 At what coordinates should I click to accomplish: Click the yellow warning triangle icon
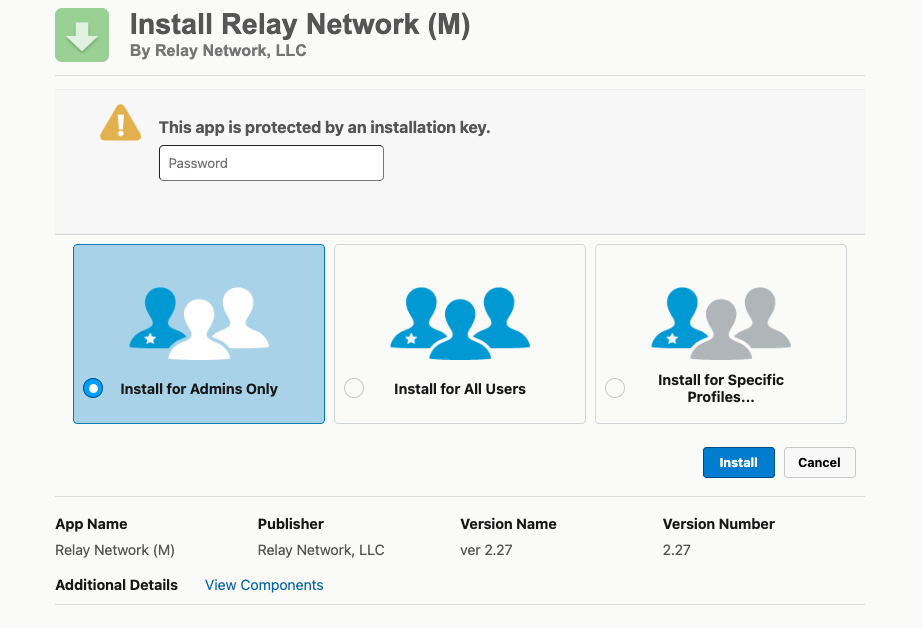click(120, 123)
